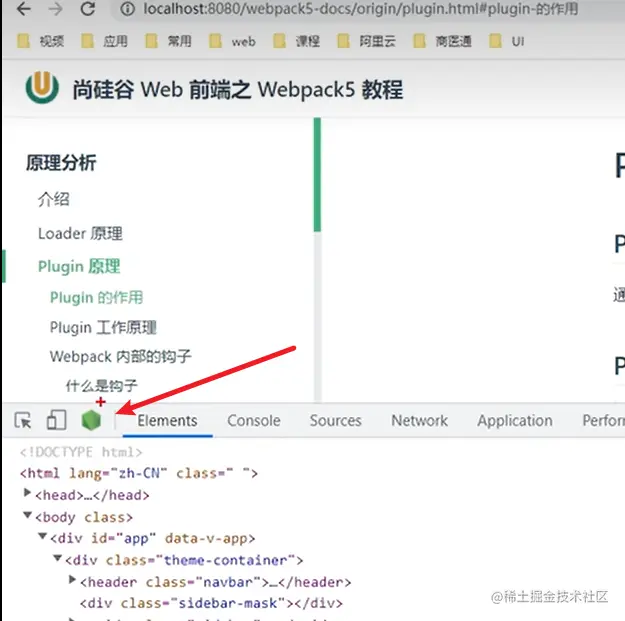Collapse the div id="app" node triangle
625x621 pixels.
coord(42,536)
